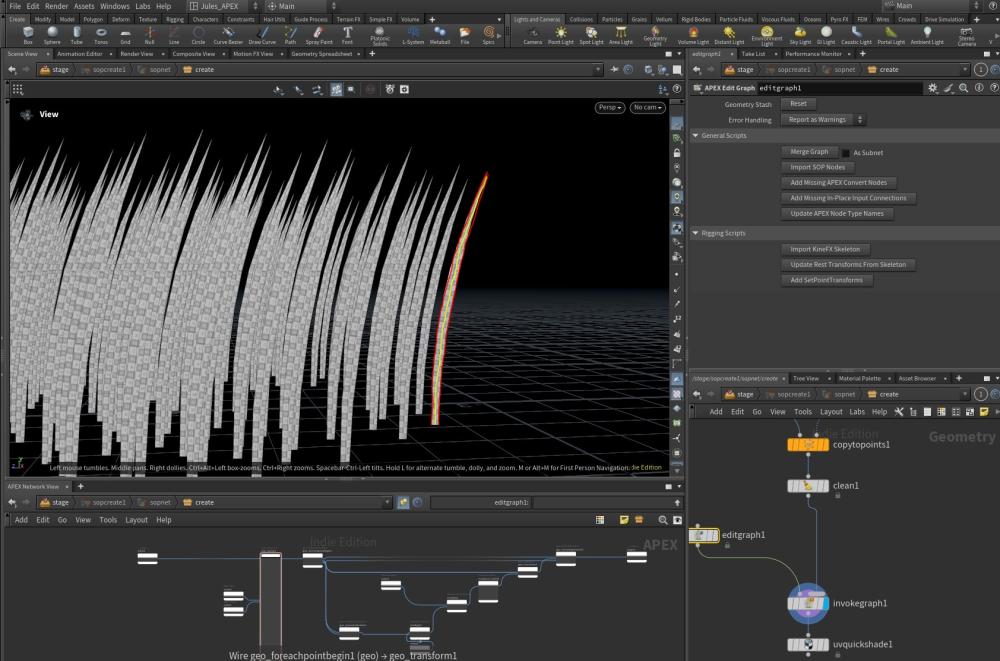Screen dimensions: 1000x661
Task: Select the Curve Bezier shelf tool
Action: (x=228, y=35)
